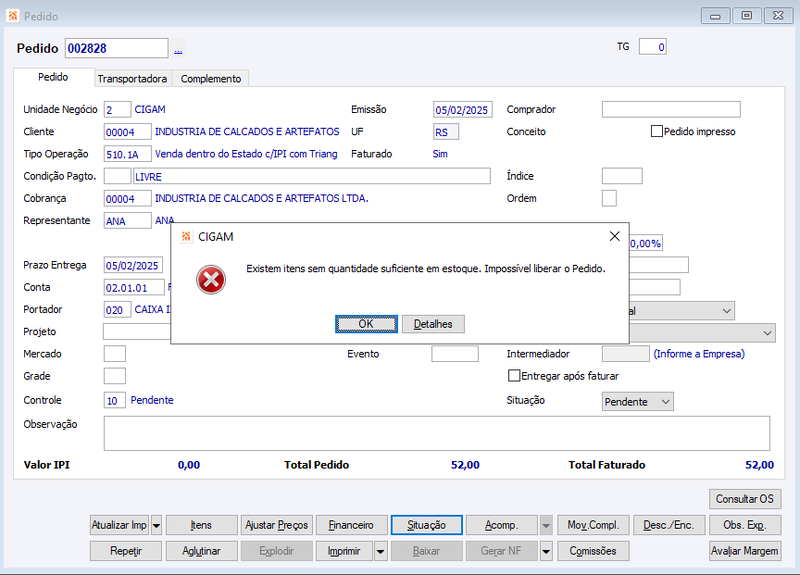Click the Imprimir button
Screen dimensions: 800x575
pyautogui.click(x=344, y=551)
